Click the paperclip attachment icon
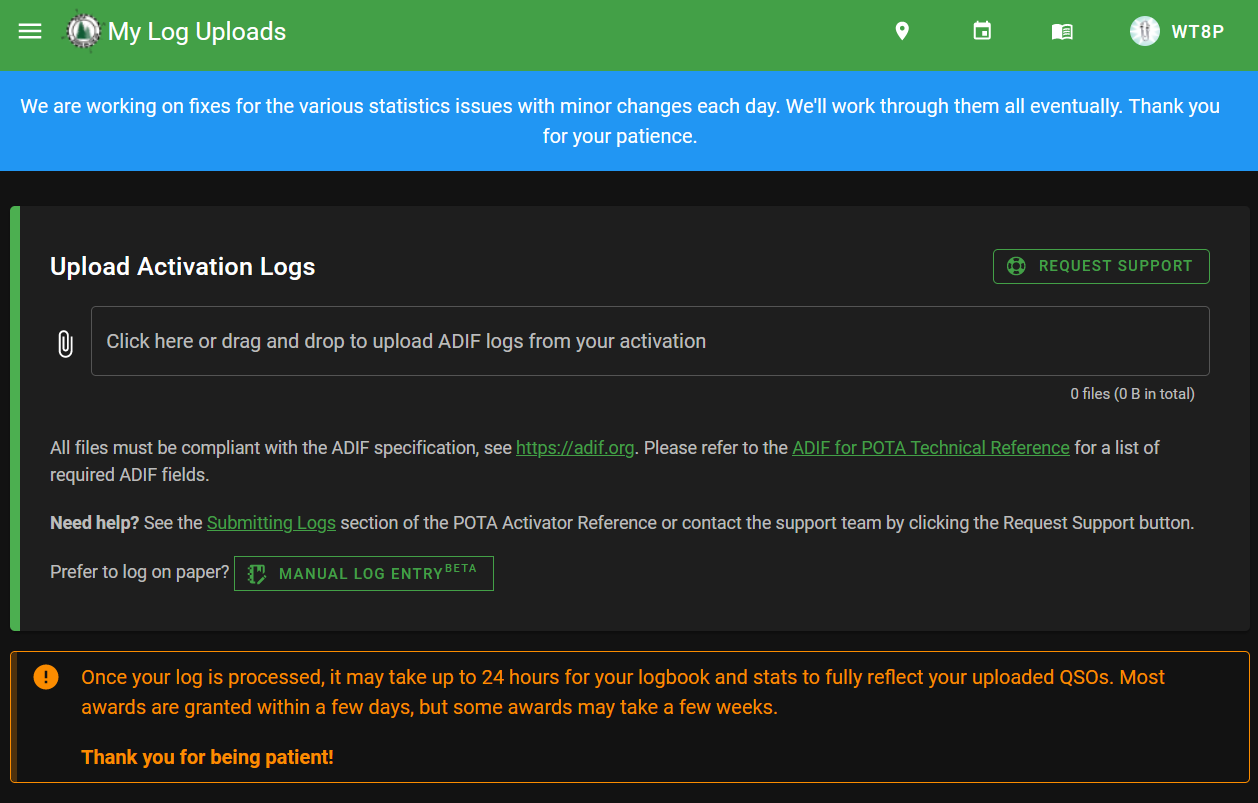This screenshot has height=803, width=1258. [65, 344]
